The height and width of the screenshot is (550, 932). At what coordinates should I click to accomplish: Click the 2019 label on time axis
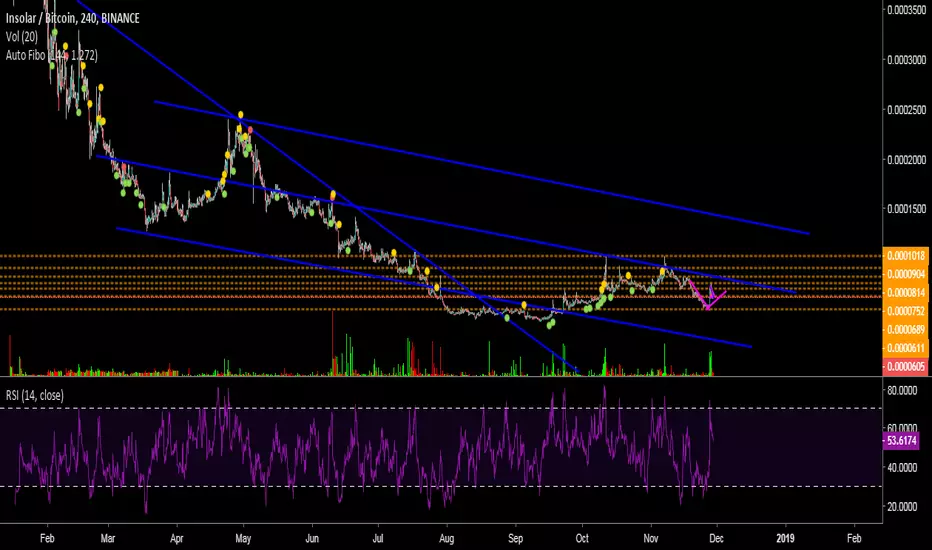coord(785,538)
